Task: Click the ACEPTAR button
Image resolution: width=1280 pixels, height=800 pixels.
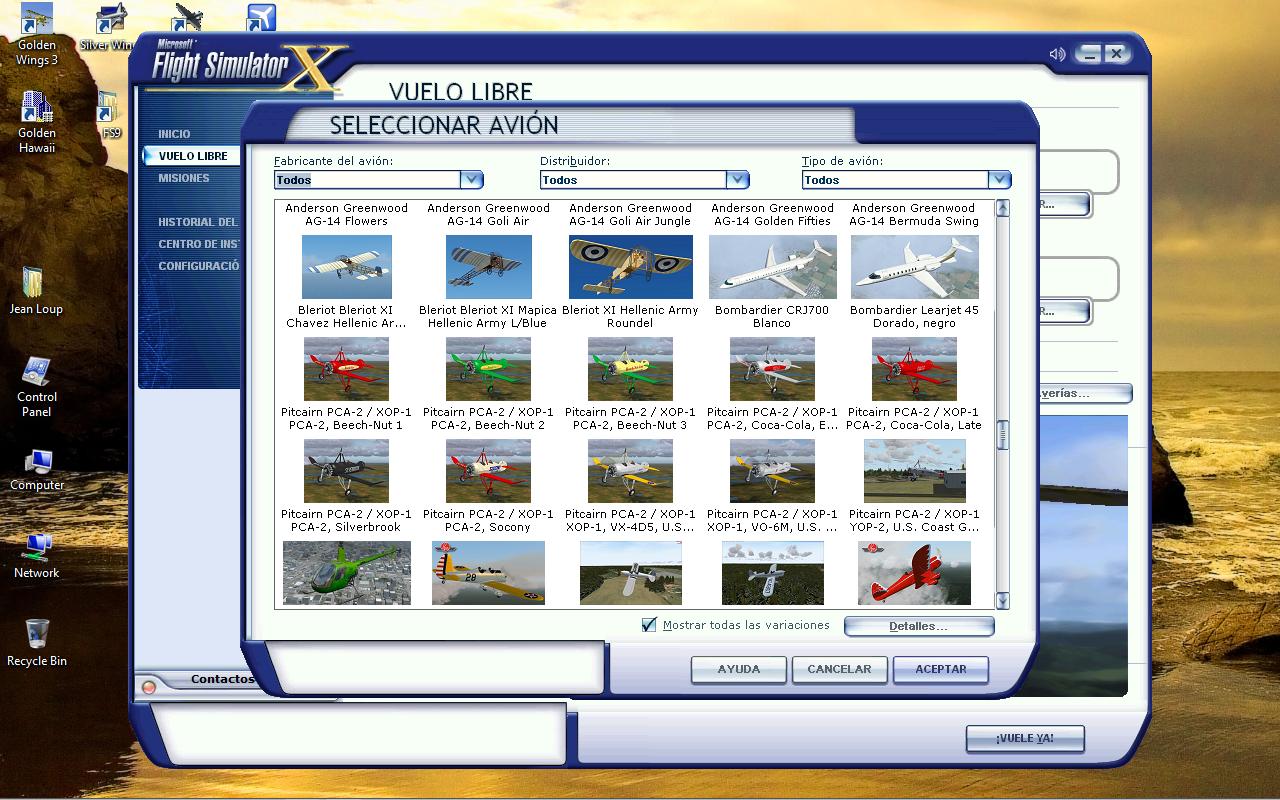Action: [x=941, y=669]
